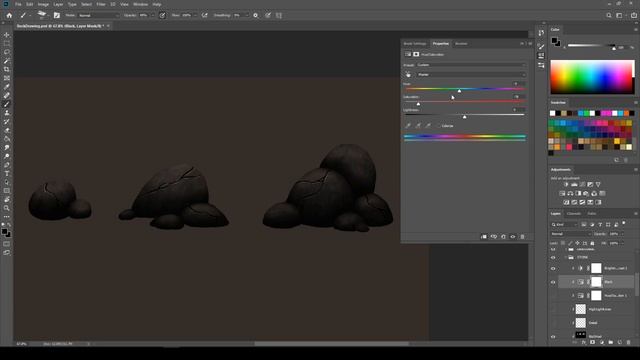This screenshot has width=640, height=360.
Task: Select the Eyedropper tool in left toolbar
Action: (x=7, y=87)
